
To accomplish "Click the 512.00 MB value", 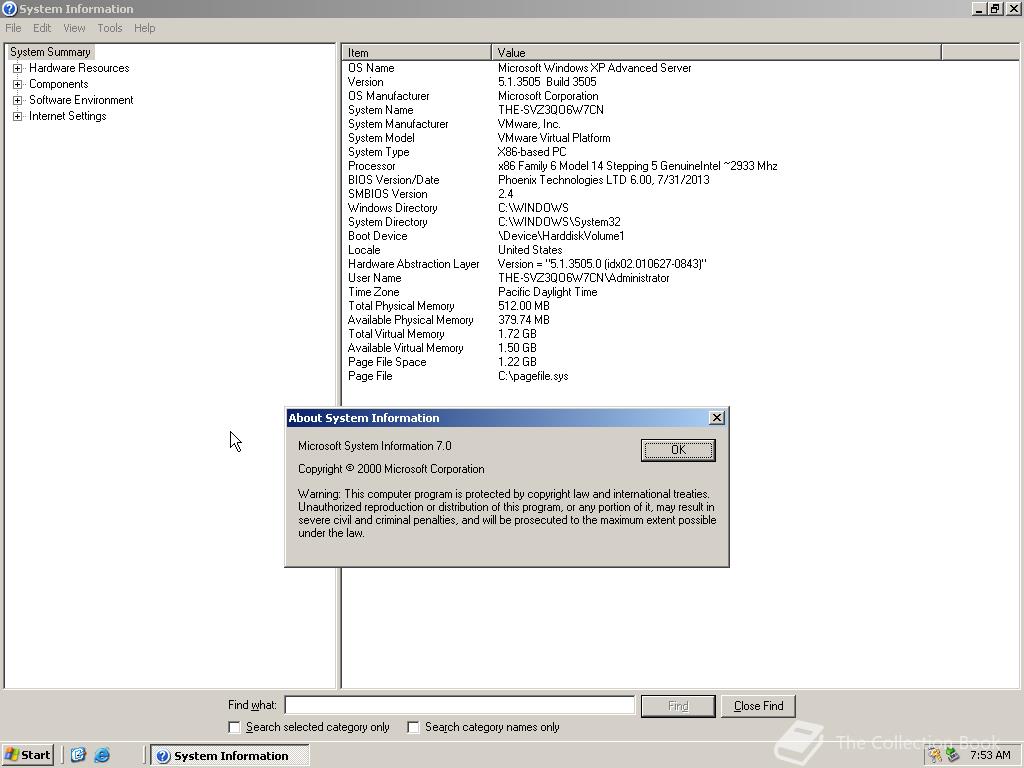I will click(524, 306).
